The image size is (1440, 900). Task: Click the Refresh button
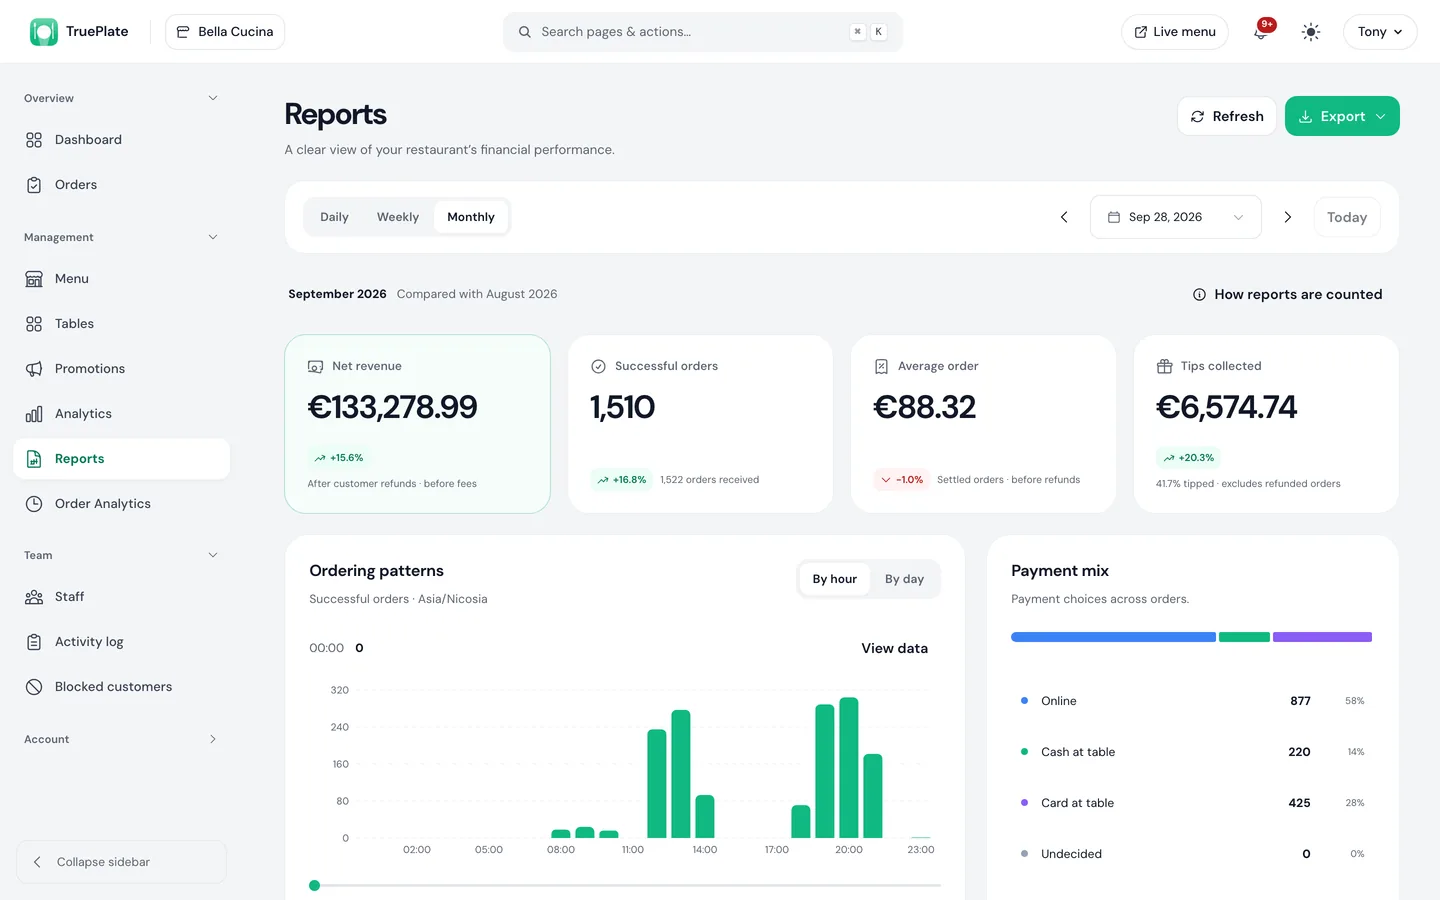[1227, 116]
